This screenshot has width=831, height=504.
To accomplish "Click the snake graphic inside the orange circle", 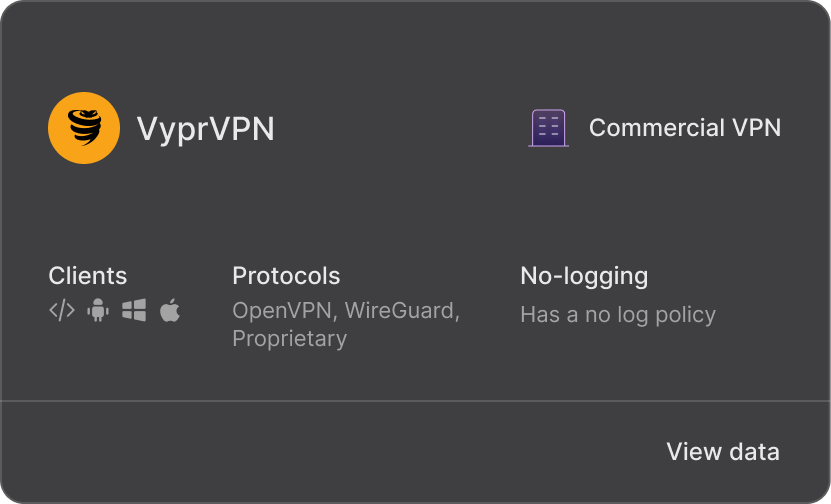I will point(85,127).
